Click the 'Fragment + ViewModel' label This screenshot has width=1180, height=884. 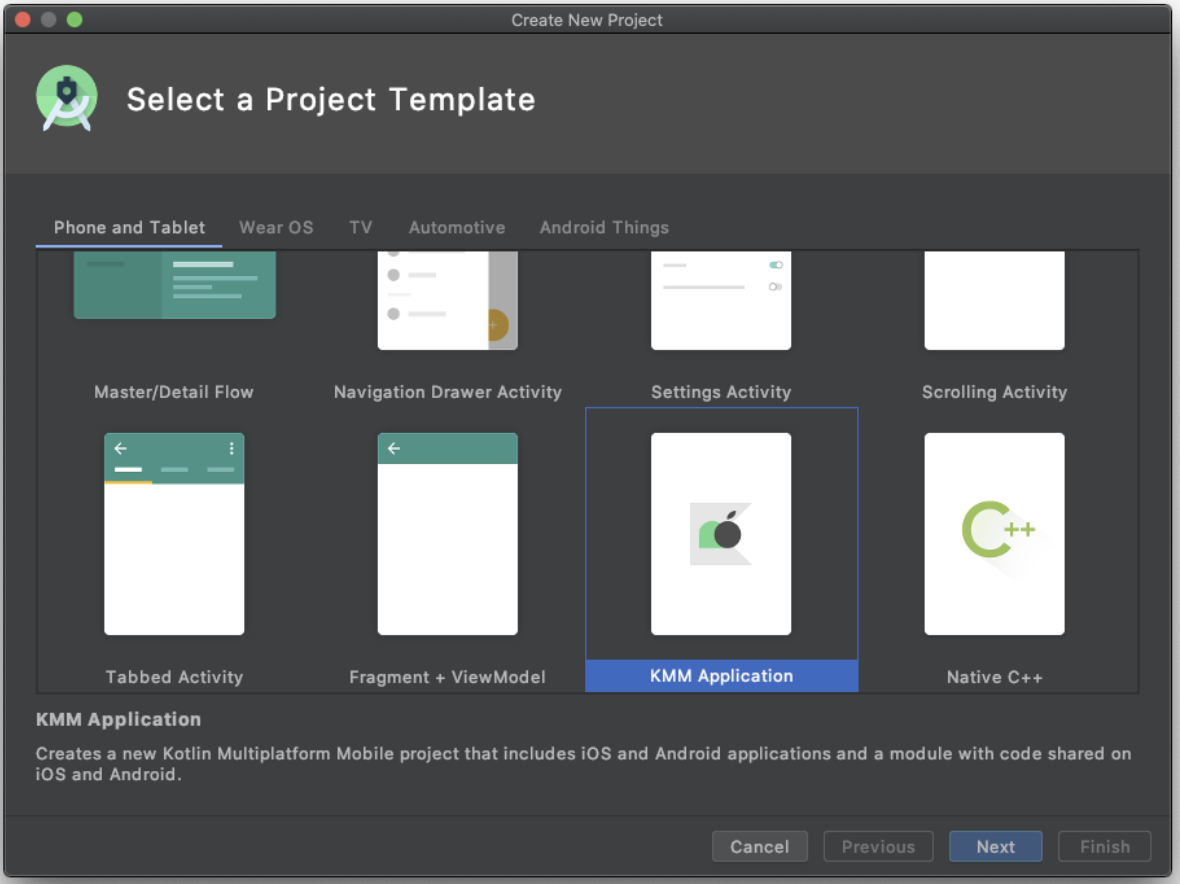tap(448, 677)
